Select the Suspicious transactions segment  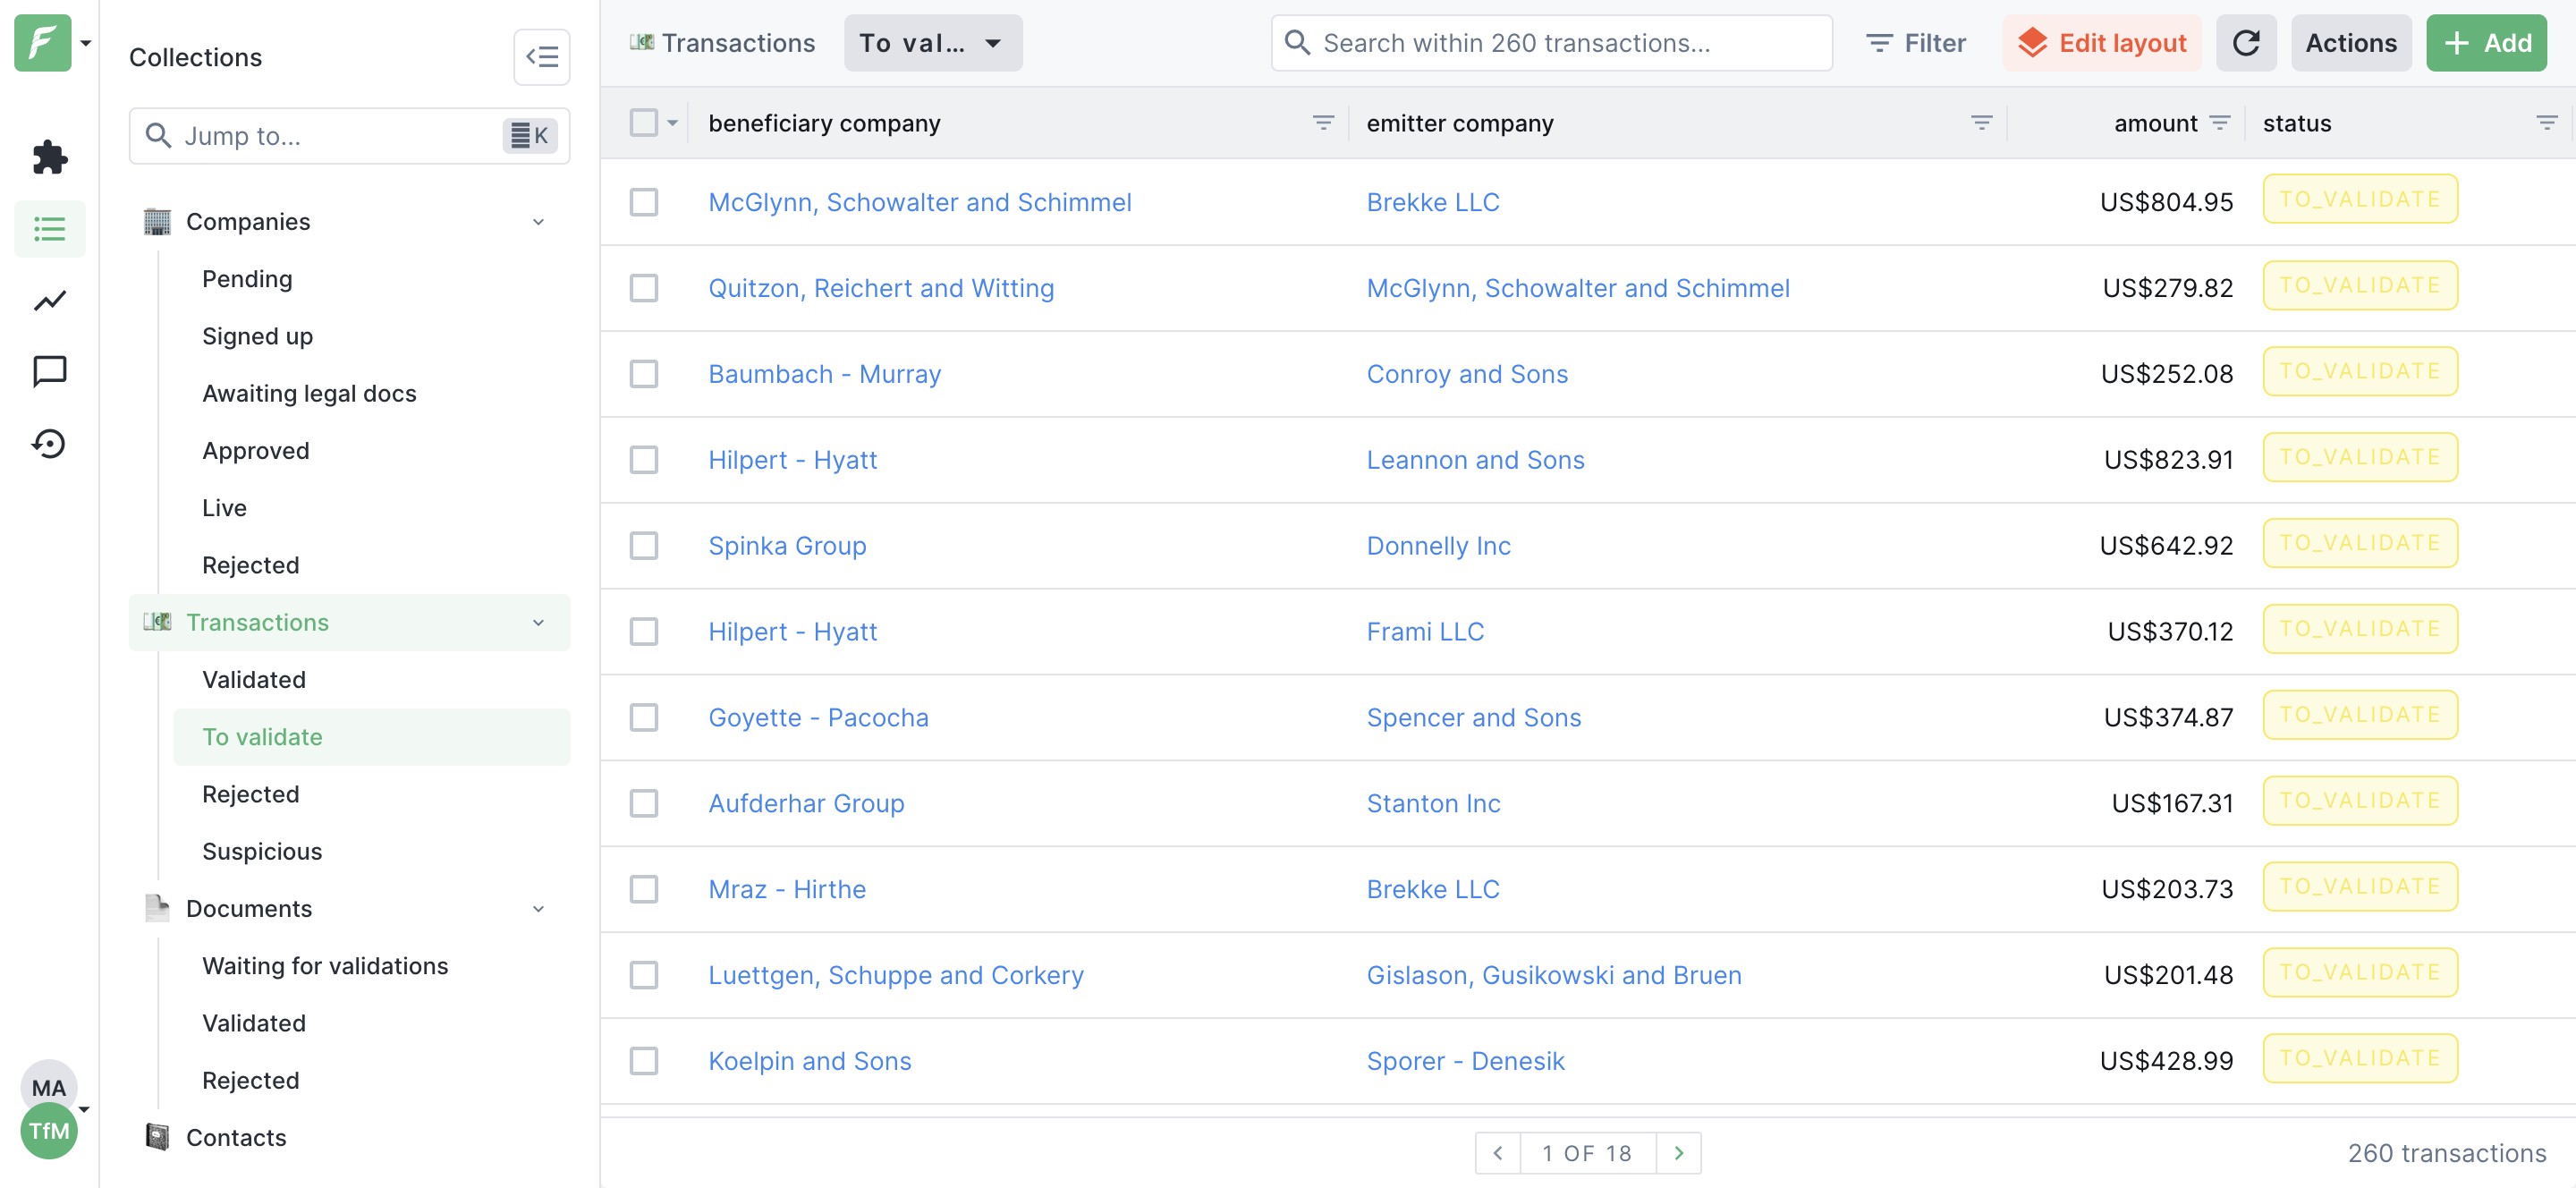tap(262, 851)
